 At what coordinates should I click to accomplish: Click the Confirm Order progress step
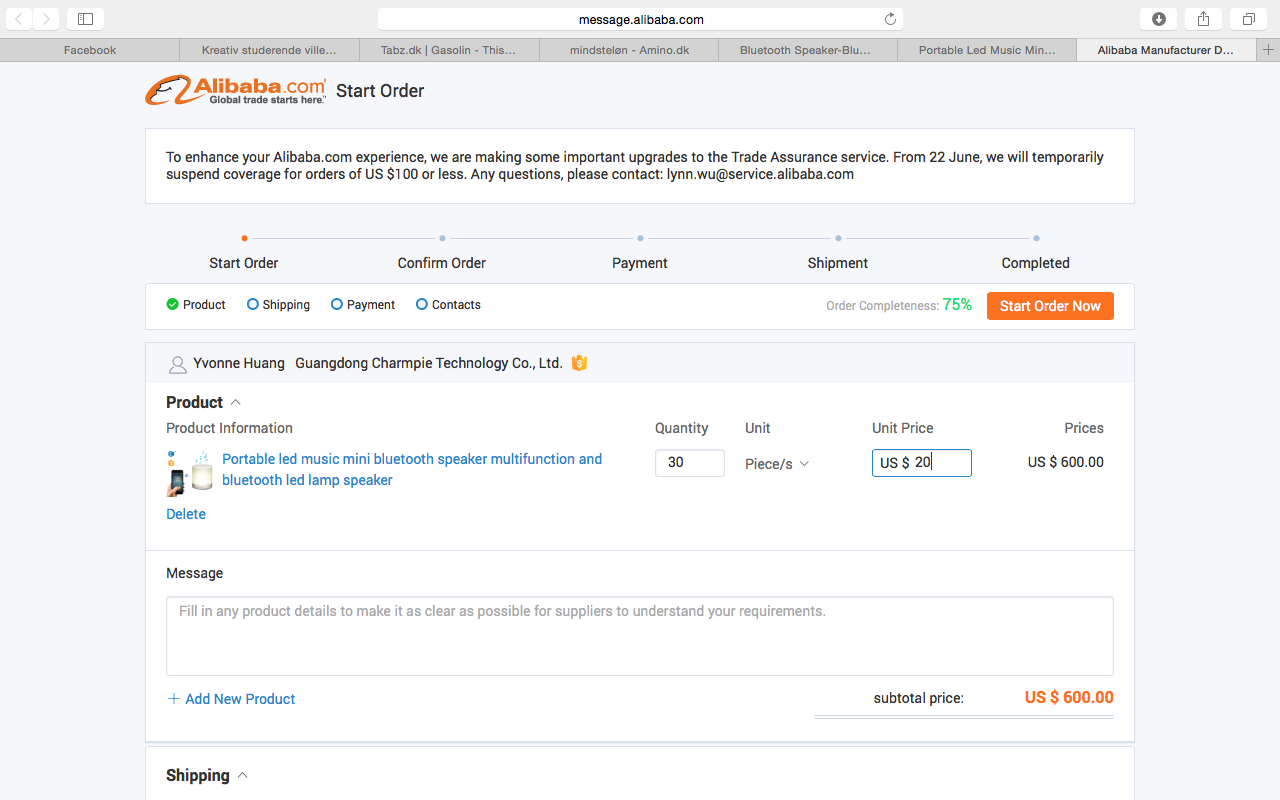click(x=442, y=263)
